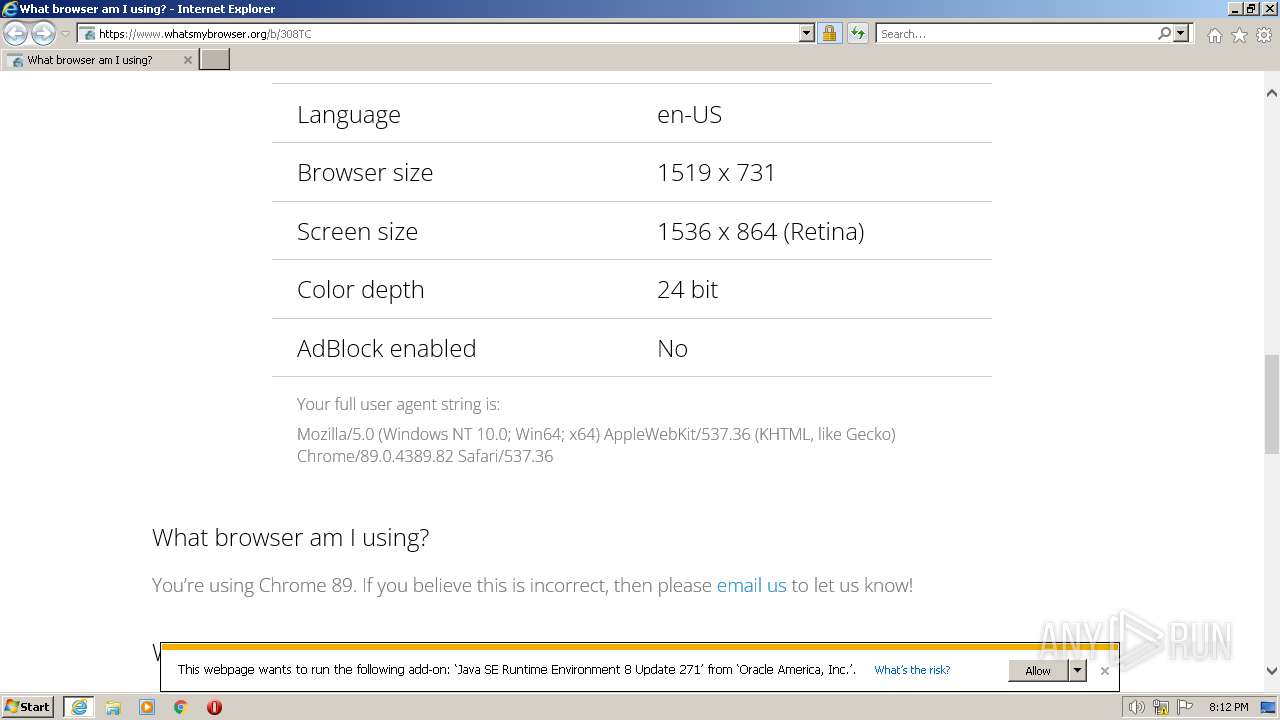Open File Explorer folder taskbar icon
The image size is (1280, 720).
point(113,707)
